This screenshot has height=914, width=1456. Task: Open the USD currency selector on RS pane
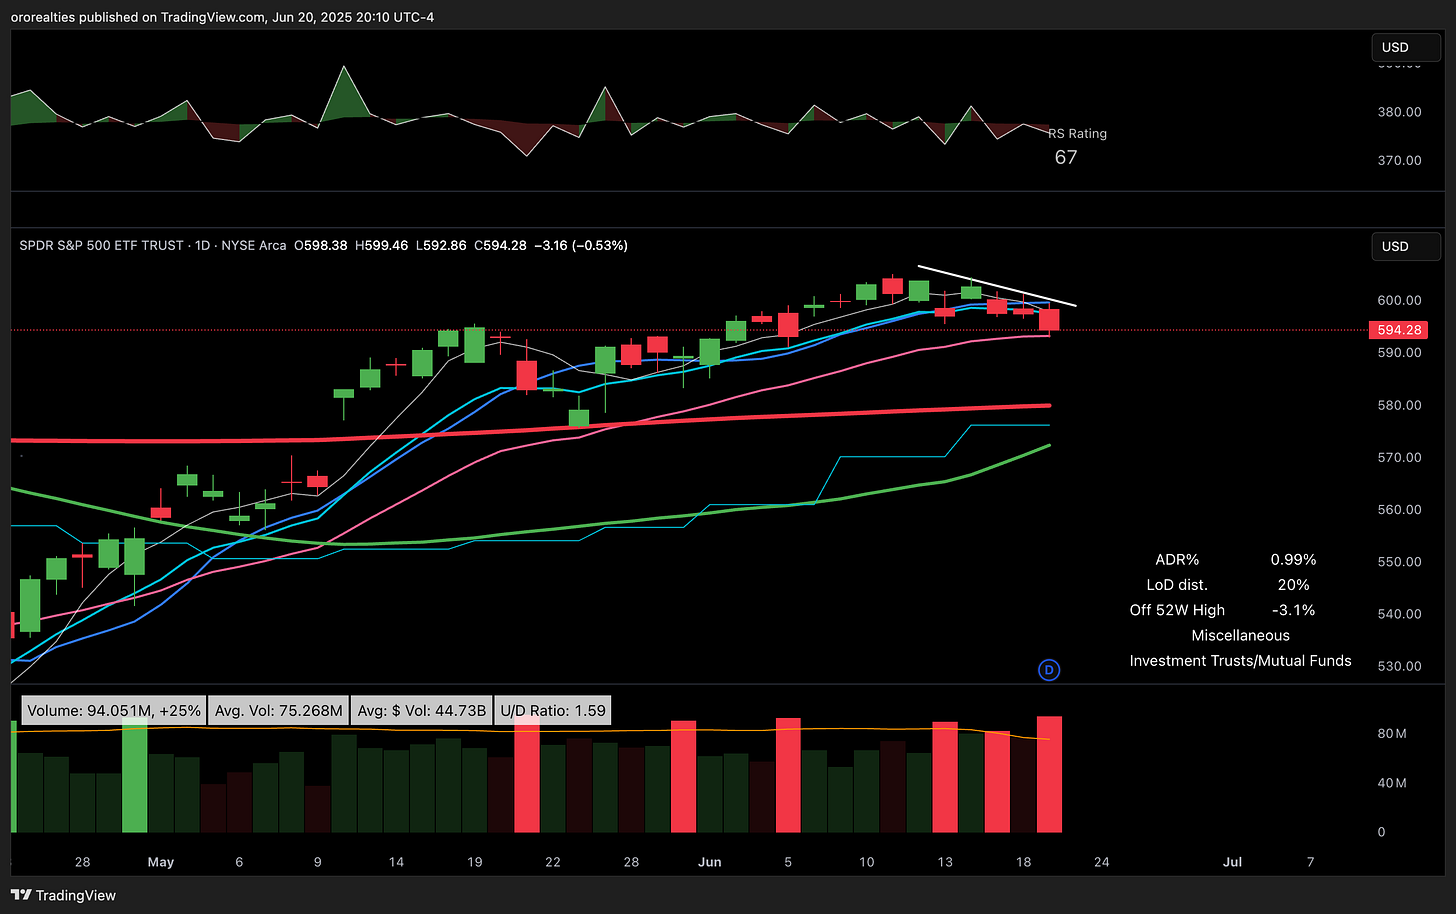click(1406, 47)
